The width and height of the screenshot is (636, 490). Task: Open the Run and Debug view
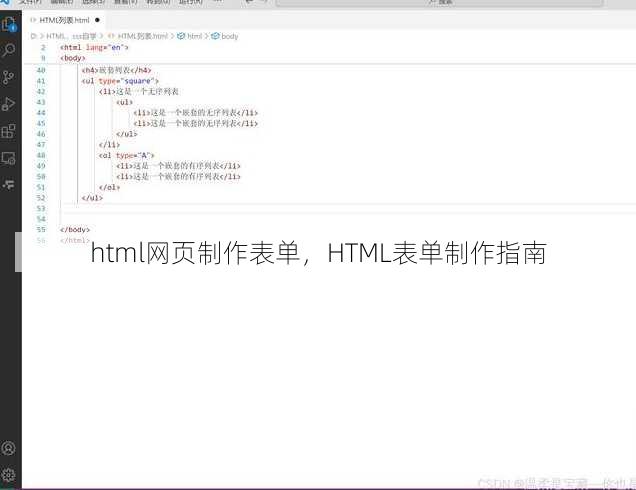(x=8, y=104)
